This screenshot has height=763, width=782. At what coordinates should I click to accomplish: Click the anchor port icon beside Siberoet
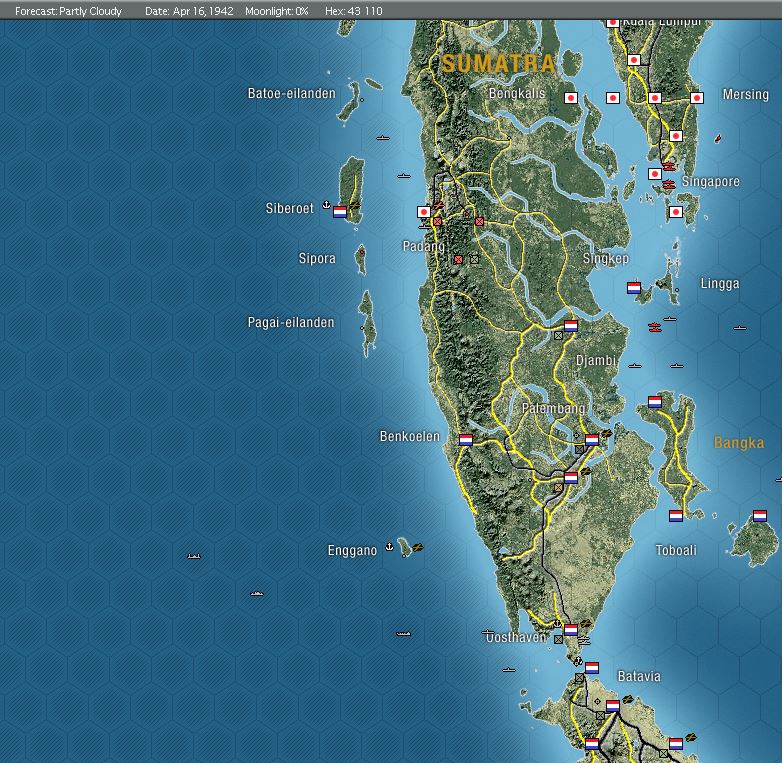tap(326, 204)
